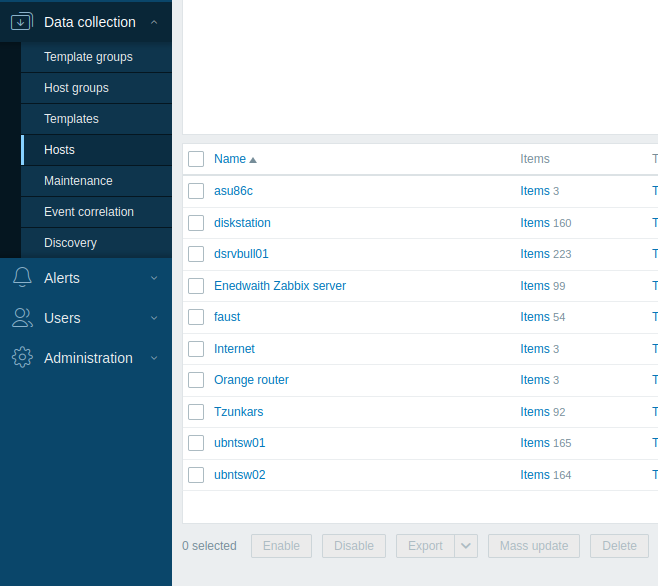View Items 54 for faust
658x586 pixels.
(x=535, y=317)
